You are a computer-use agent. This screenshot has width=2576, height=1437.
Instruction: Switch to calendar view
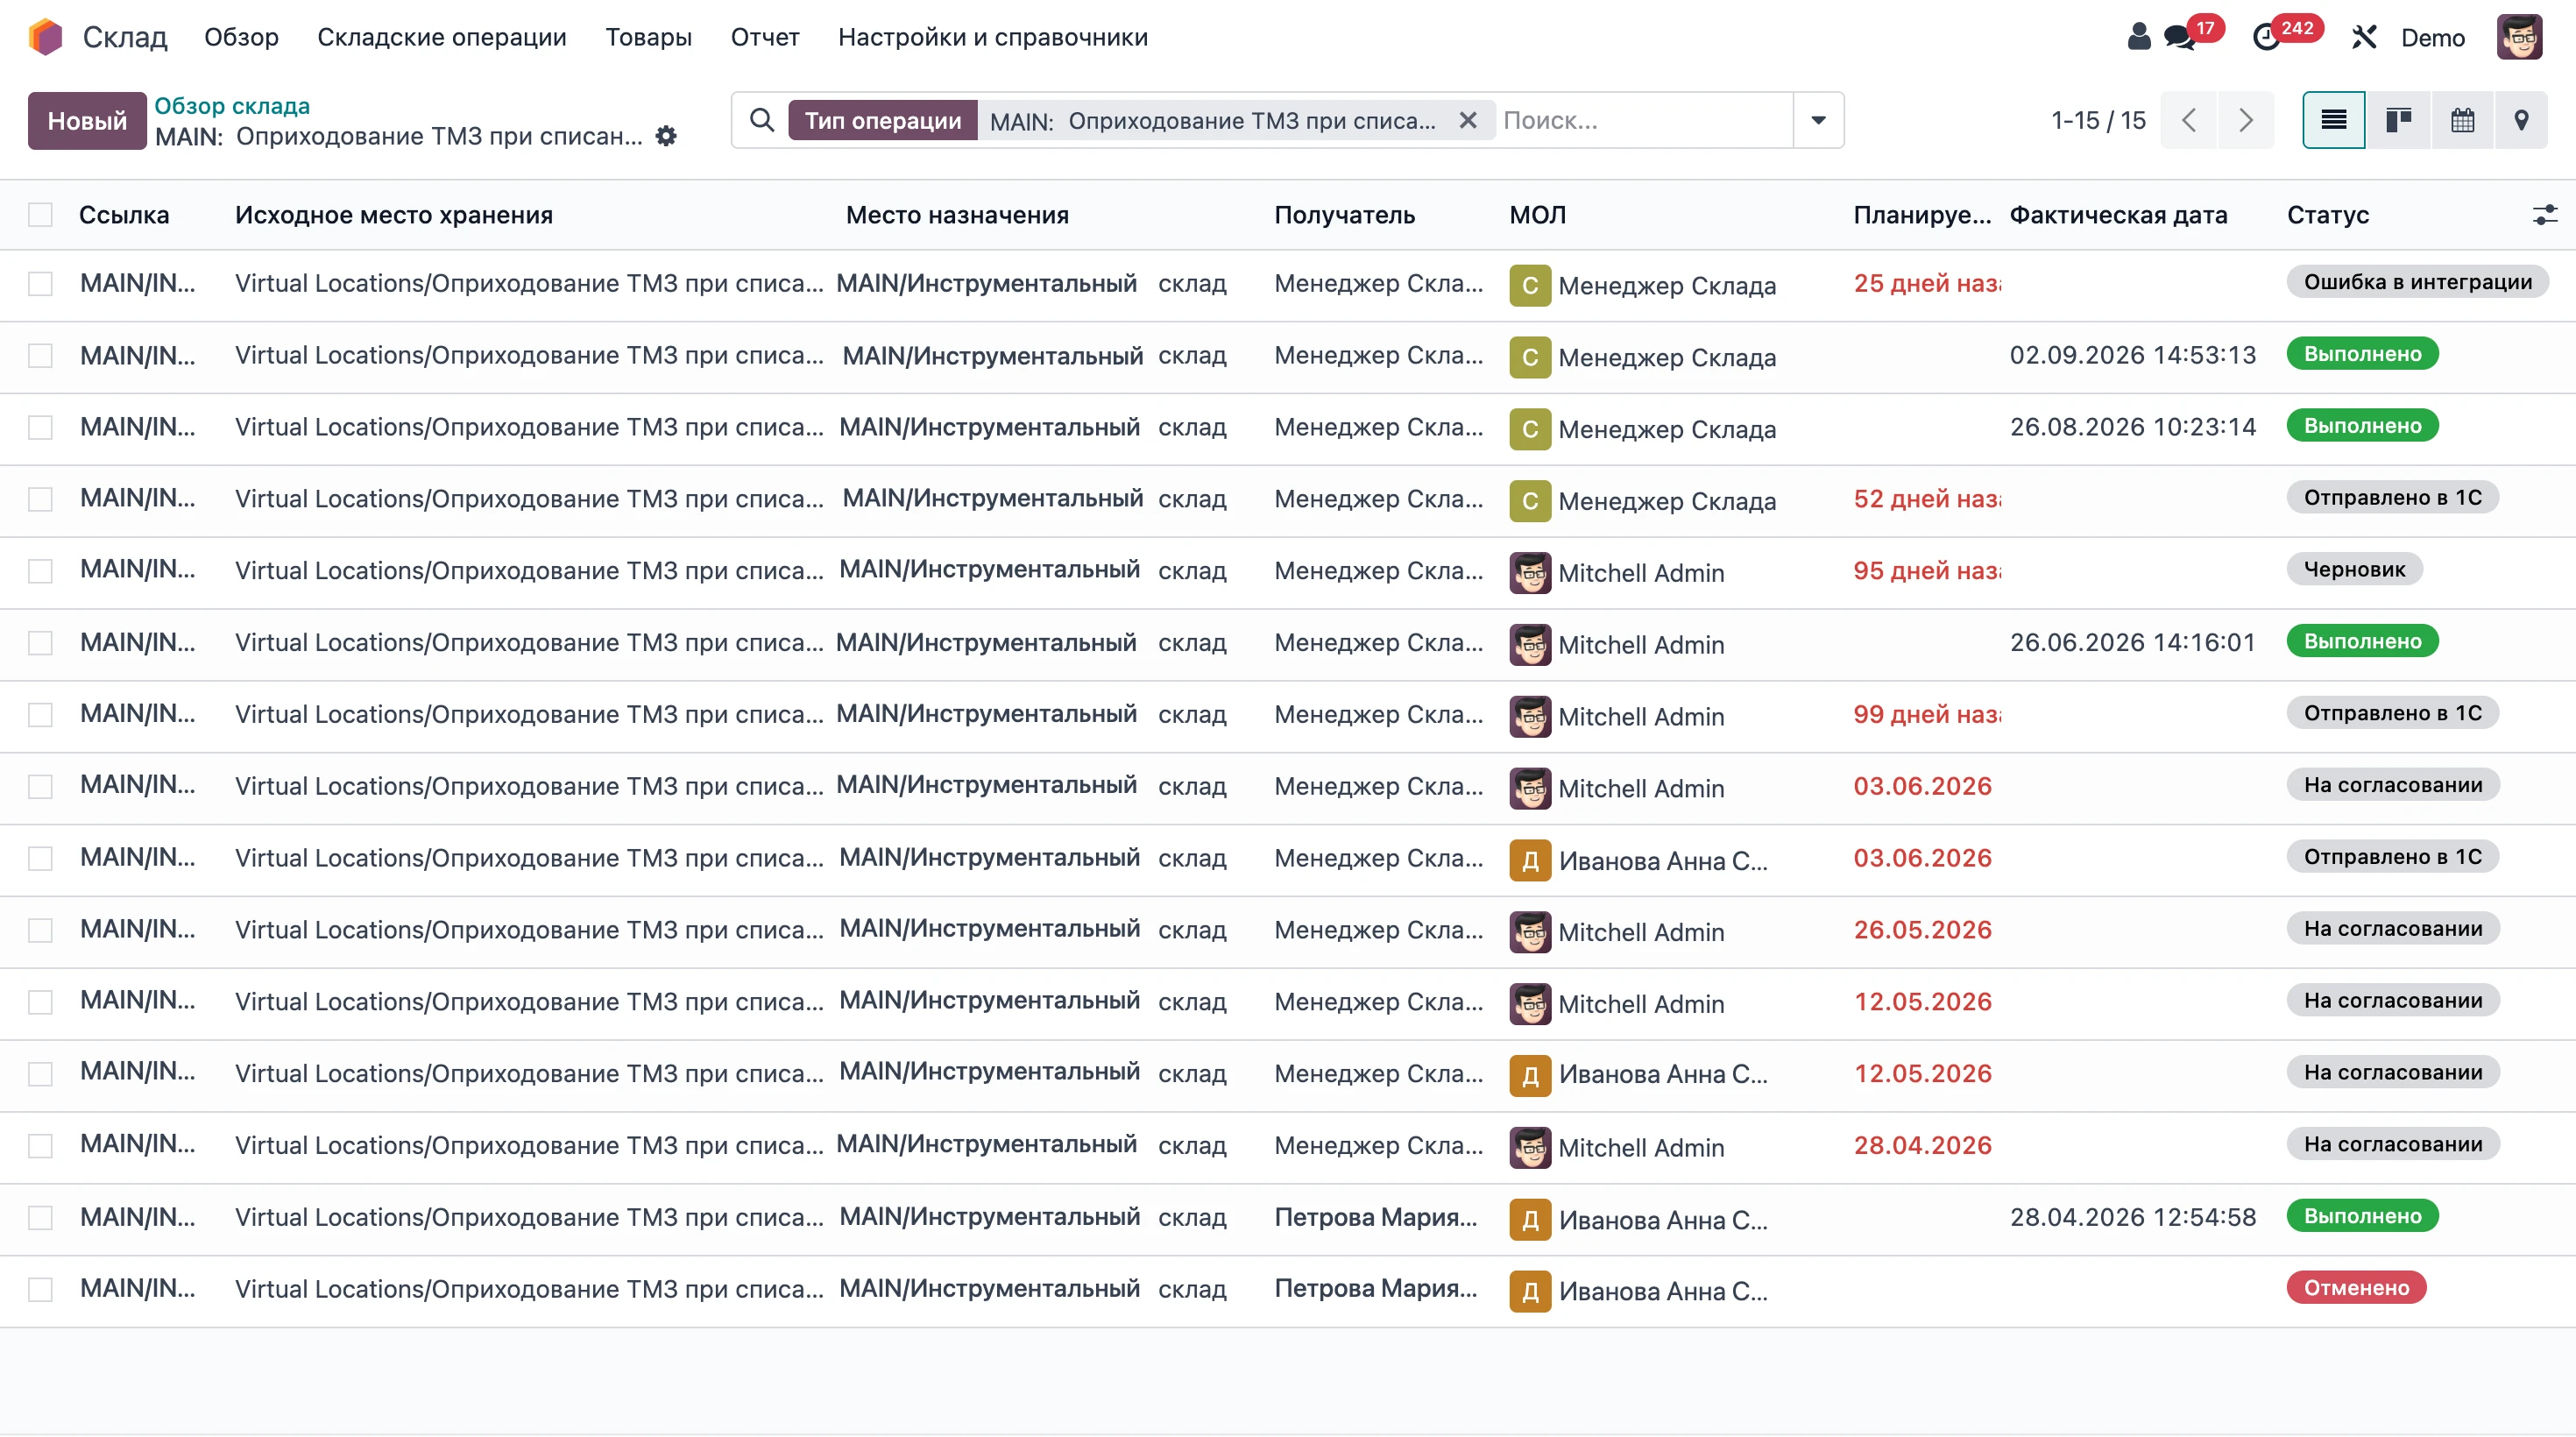pyautogui.click(x=2463, y=120)
